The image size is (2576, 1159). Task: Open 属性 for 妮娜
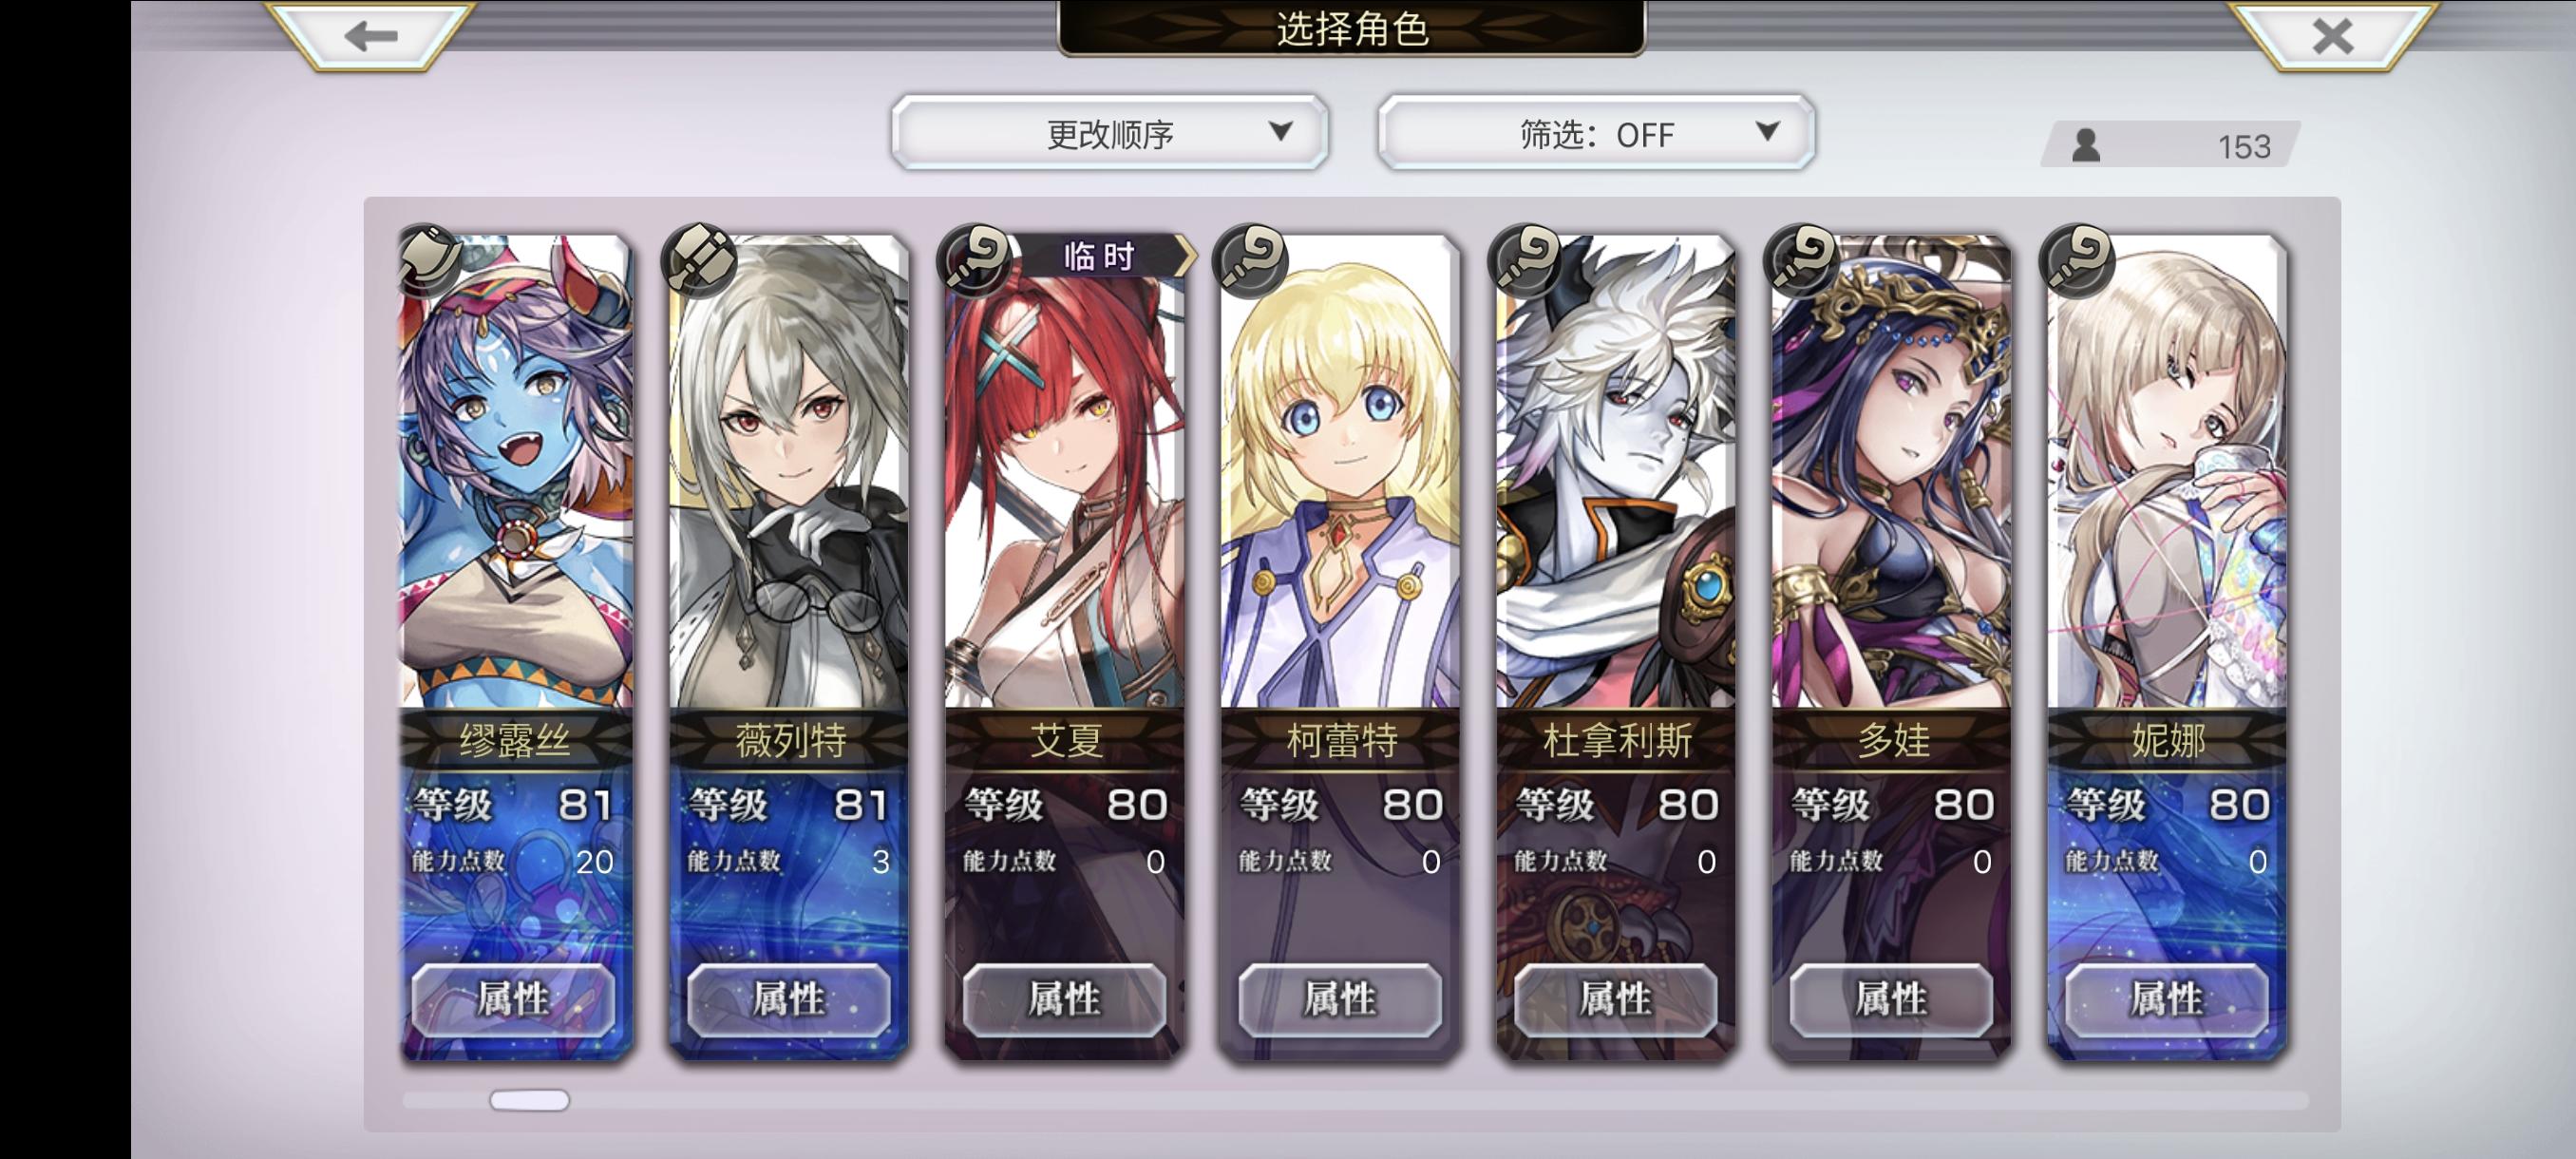point(2166,999)
